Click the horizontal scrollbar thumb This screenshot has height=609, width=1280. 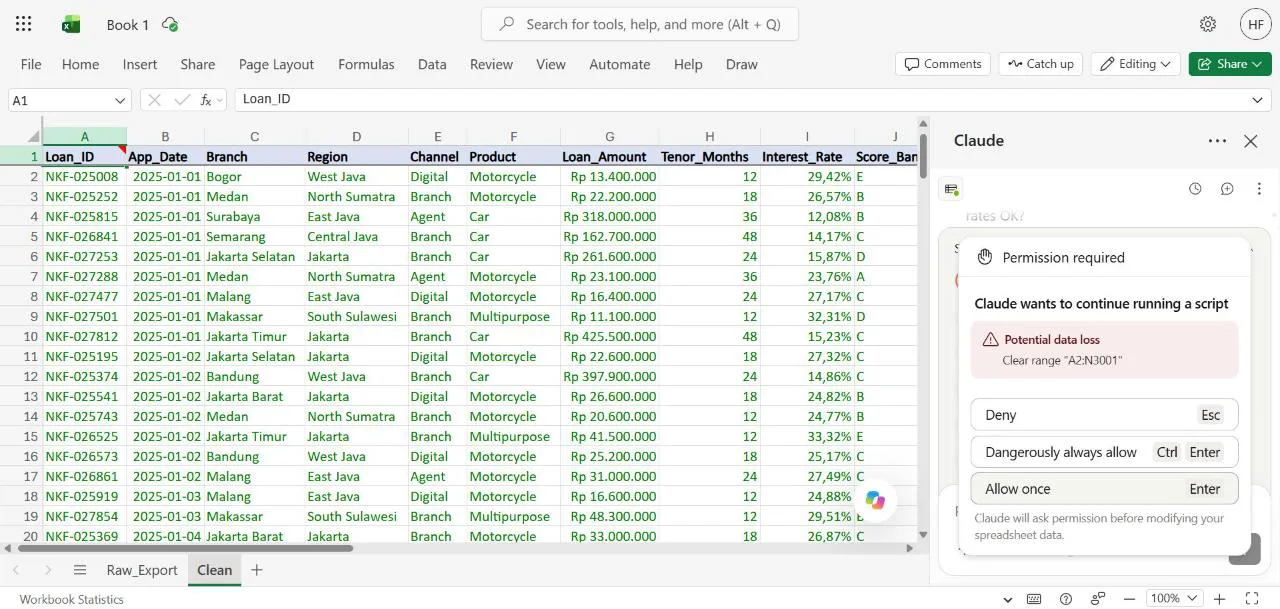(185, 548)
